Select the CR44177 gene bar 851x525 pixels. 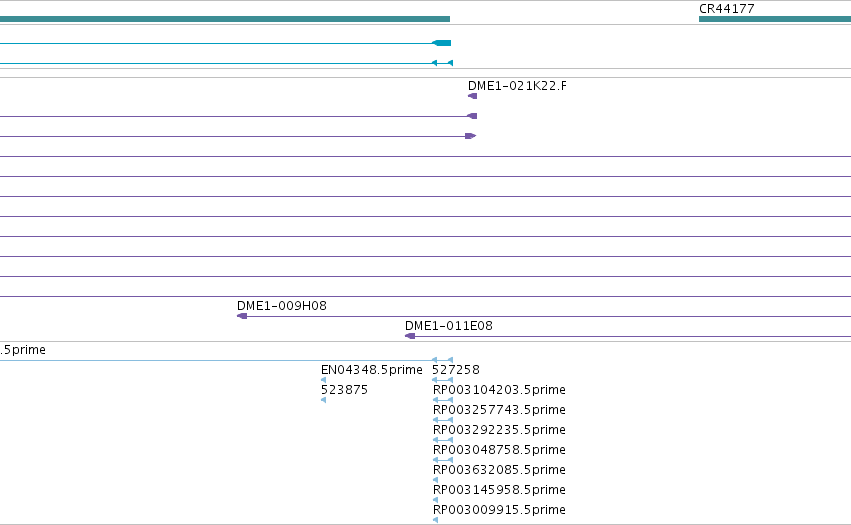[x=775, y=19]
